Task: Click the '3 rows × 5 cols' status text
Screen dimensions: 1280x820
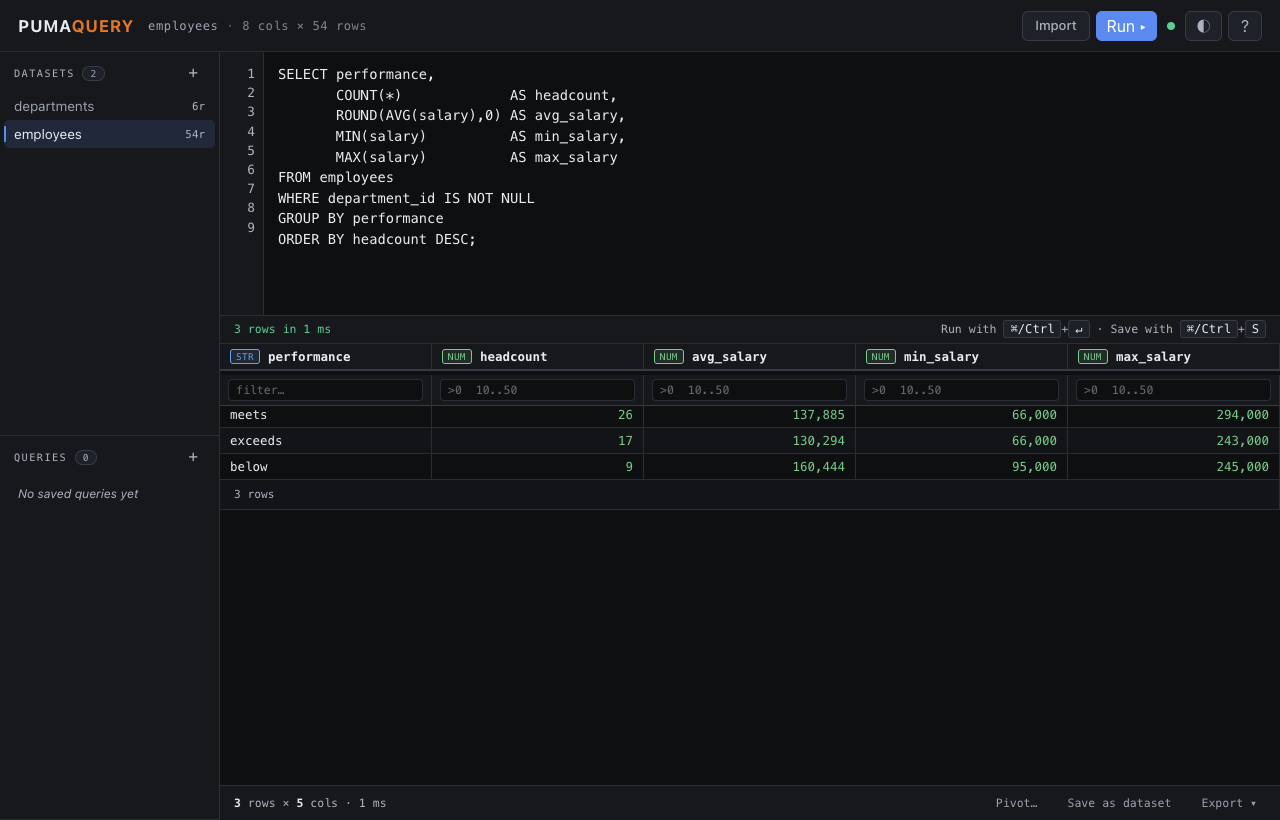Action: [x=286, y=803]
